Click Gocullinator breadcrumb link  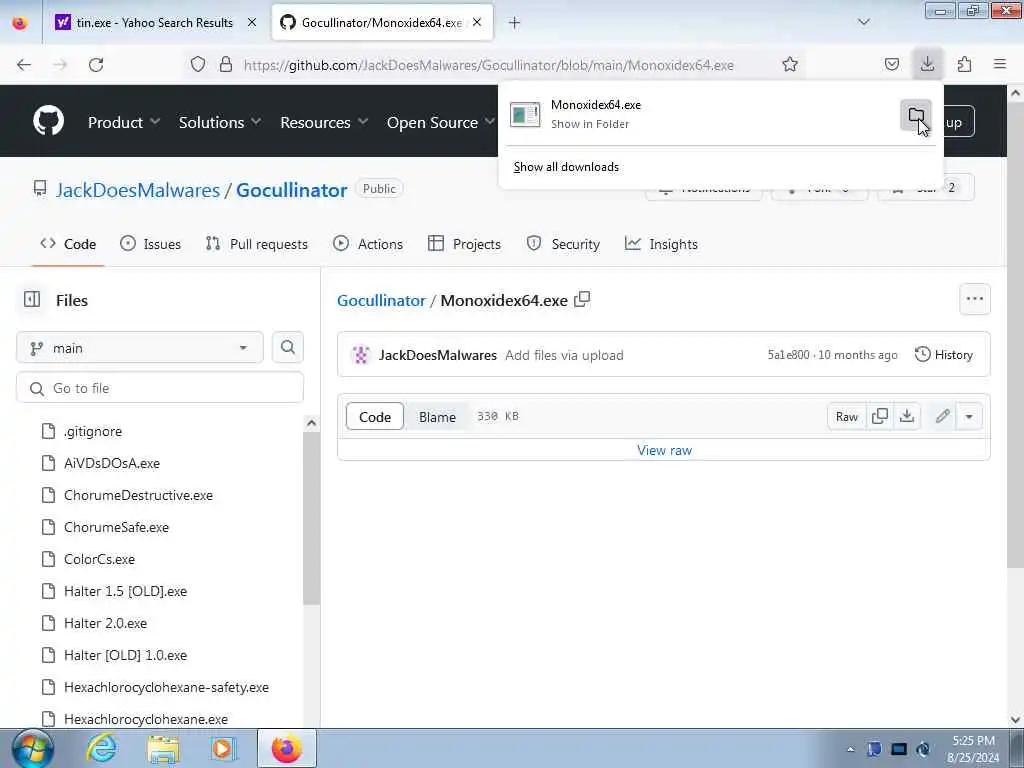pyautogui.click(x=381, y=300)
